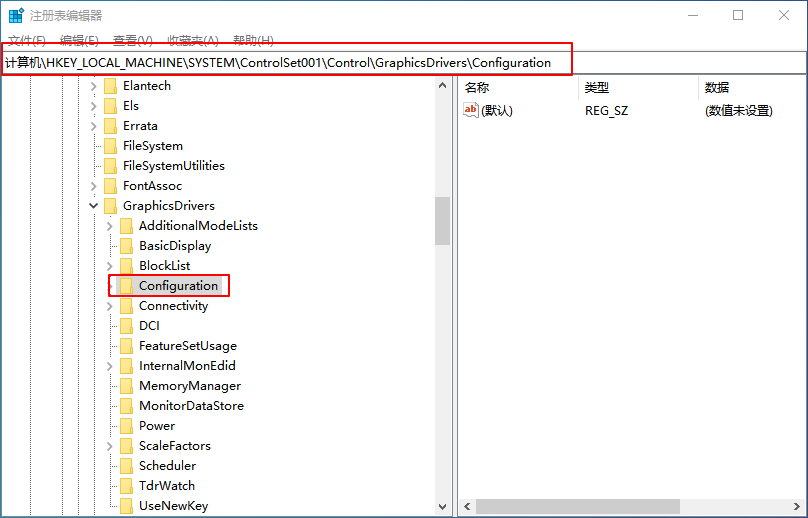
Task: Click the MemoryManager folder icon
Action: [x=126, y=386]
